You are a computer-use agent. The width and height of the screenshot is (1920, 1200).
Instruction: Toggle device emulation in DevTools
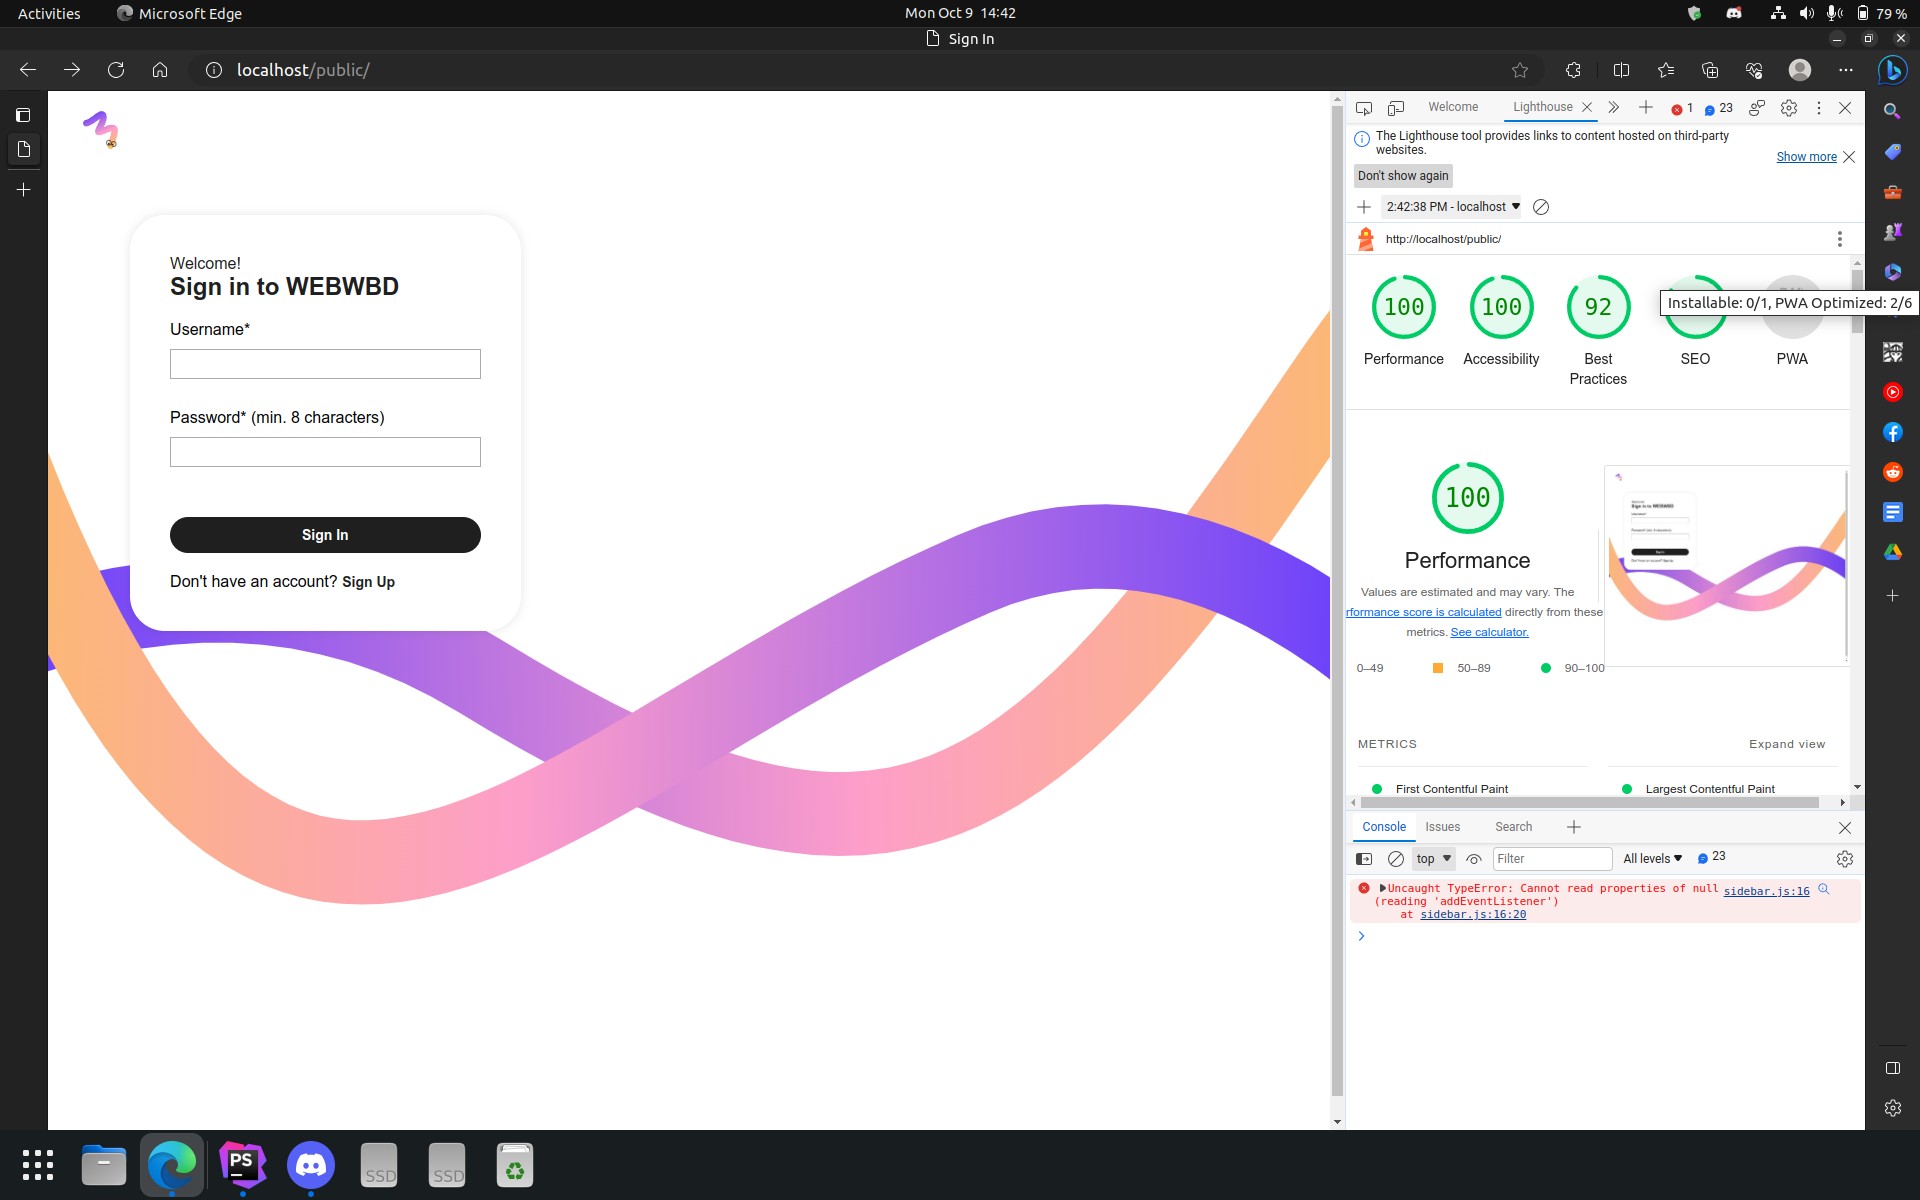point(1396,108)
